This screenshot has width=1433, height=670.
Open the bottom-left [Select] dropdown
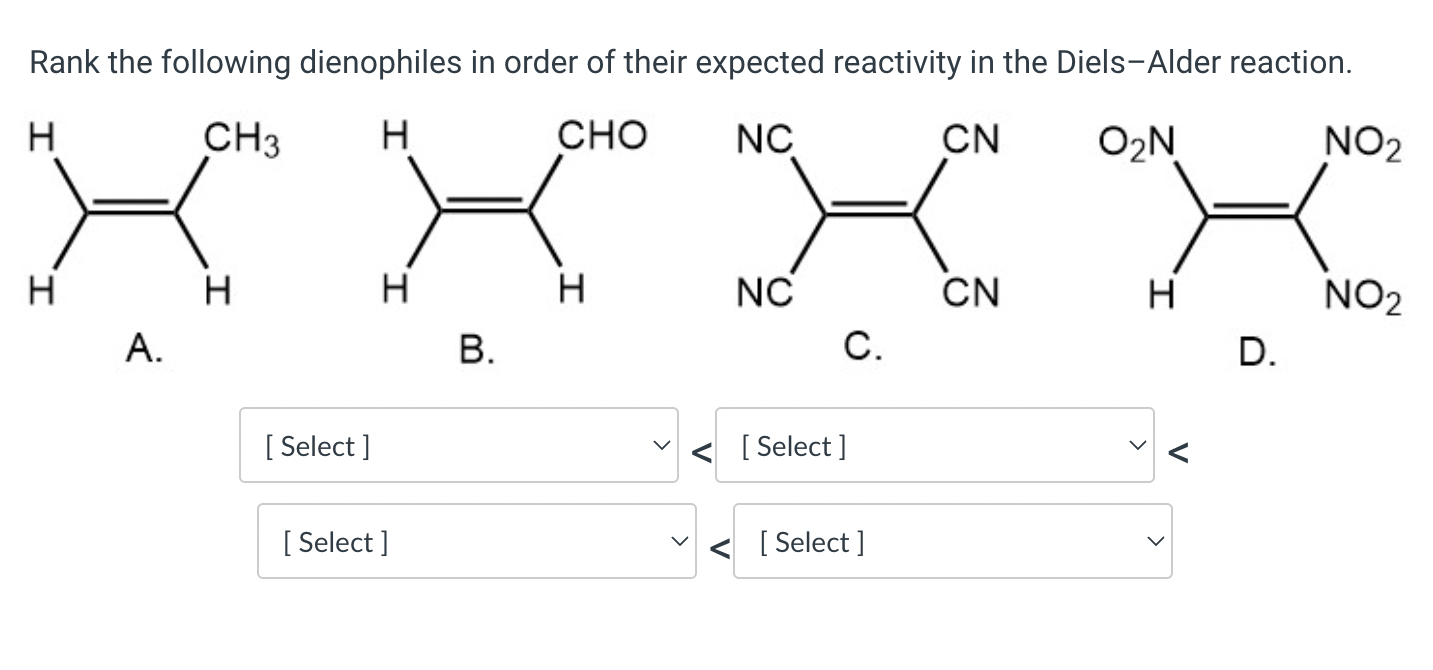477,541
